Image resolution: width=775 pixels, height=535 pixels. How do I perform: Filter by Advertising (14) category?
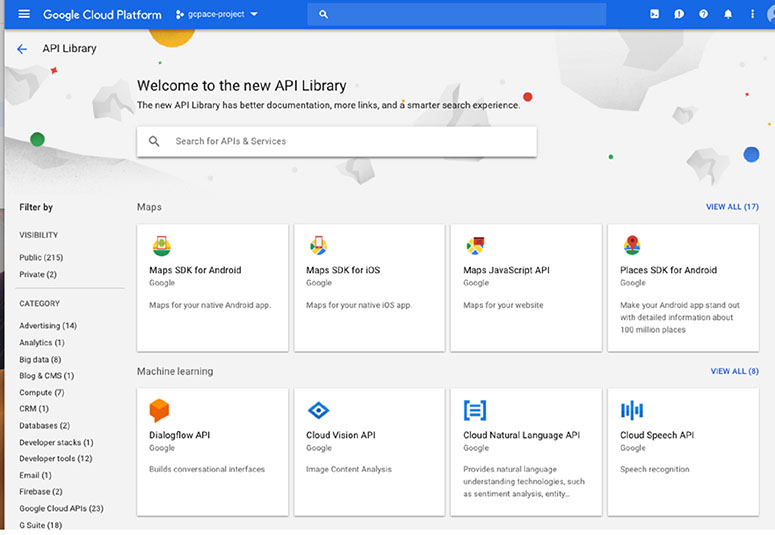tap(48, 325)
